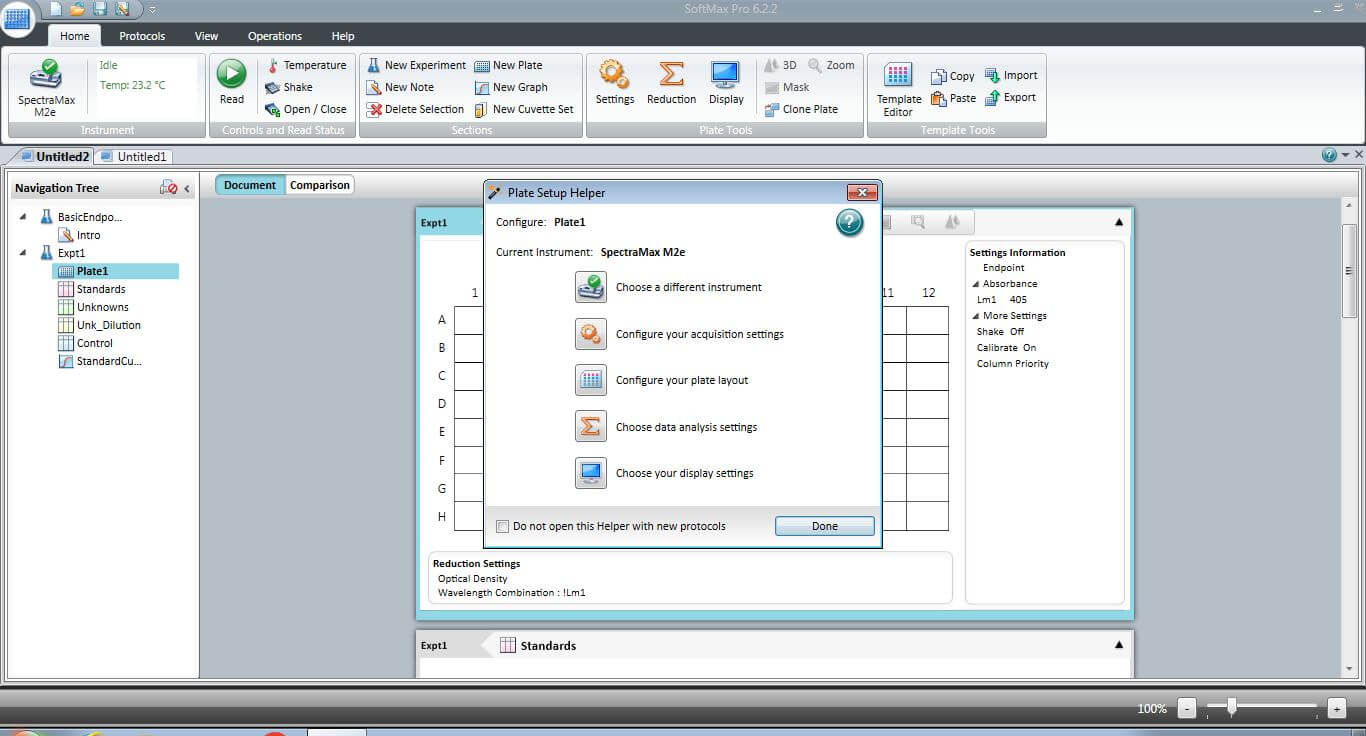Select Unk_Dilution in the Navigation Tree

[x=108, y=325]
